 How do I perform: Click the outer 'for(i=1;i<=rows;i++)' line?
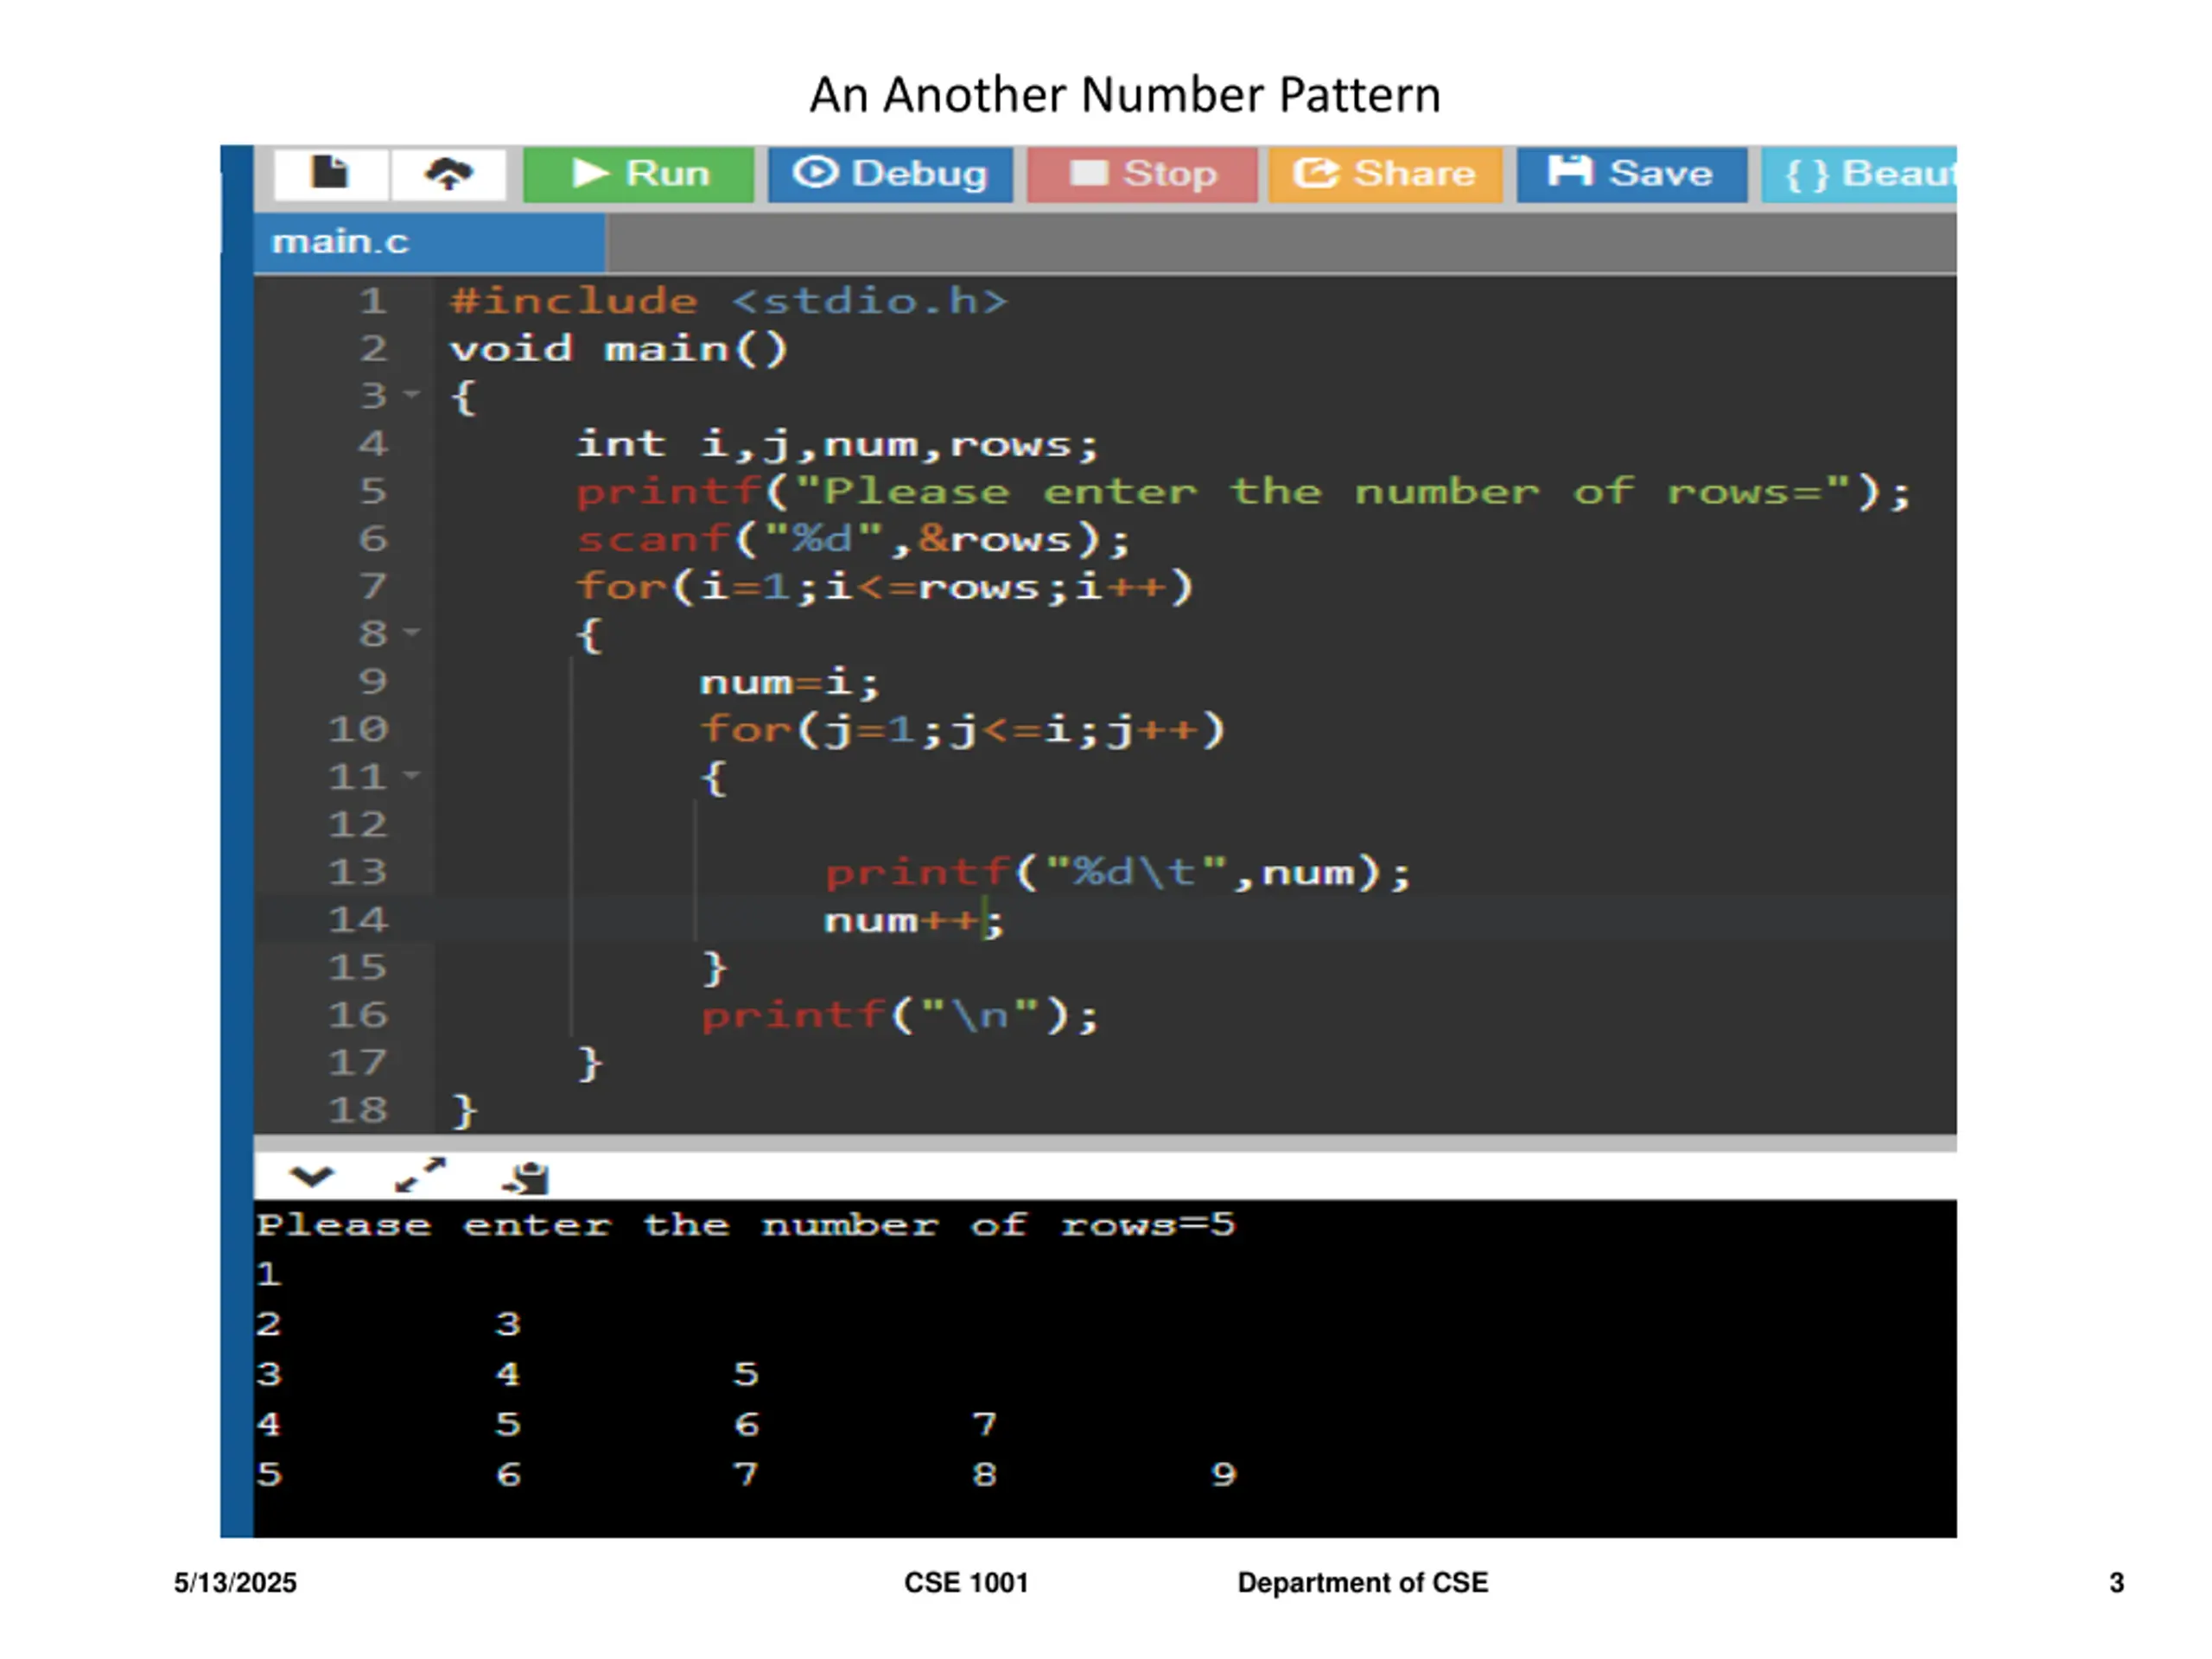[x=884, y=587]
